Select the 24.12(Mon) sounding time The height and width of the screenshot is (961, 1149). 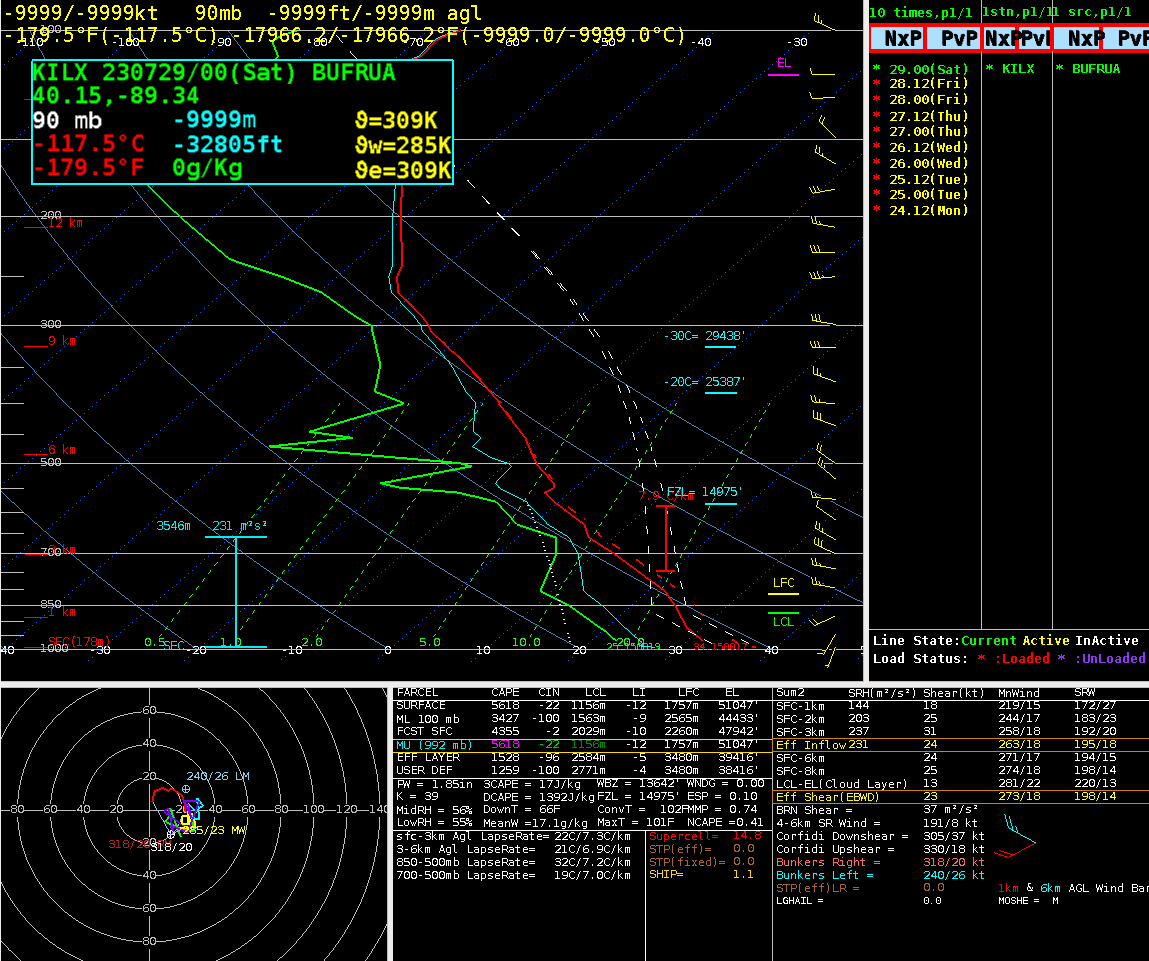928,210
